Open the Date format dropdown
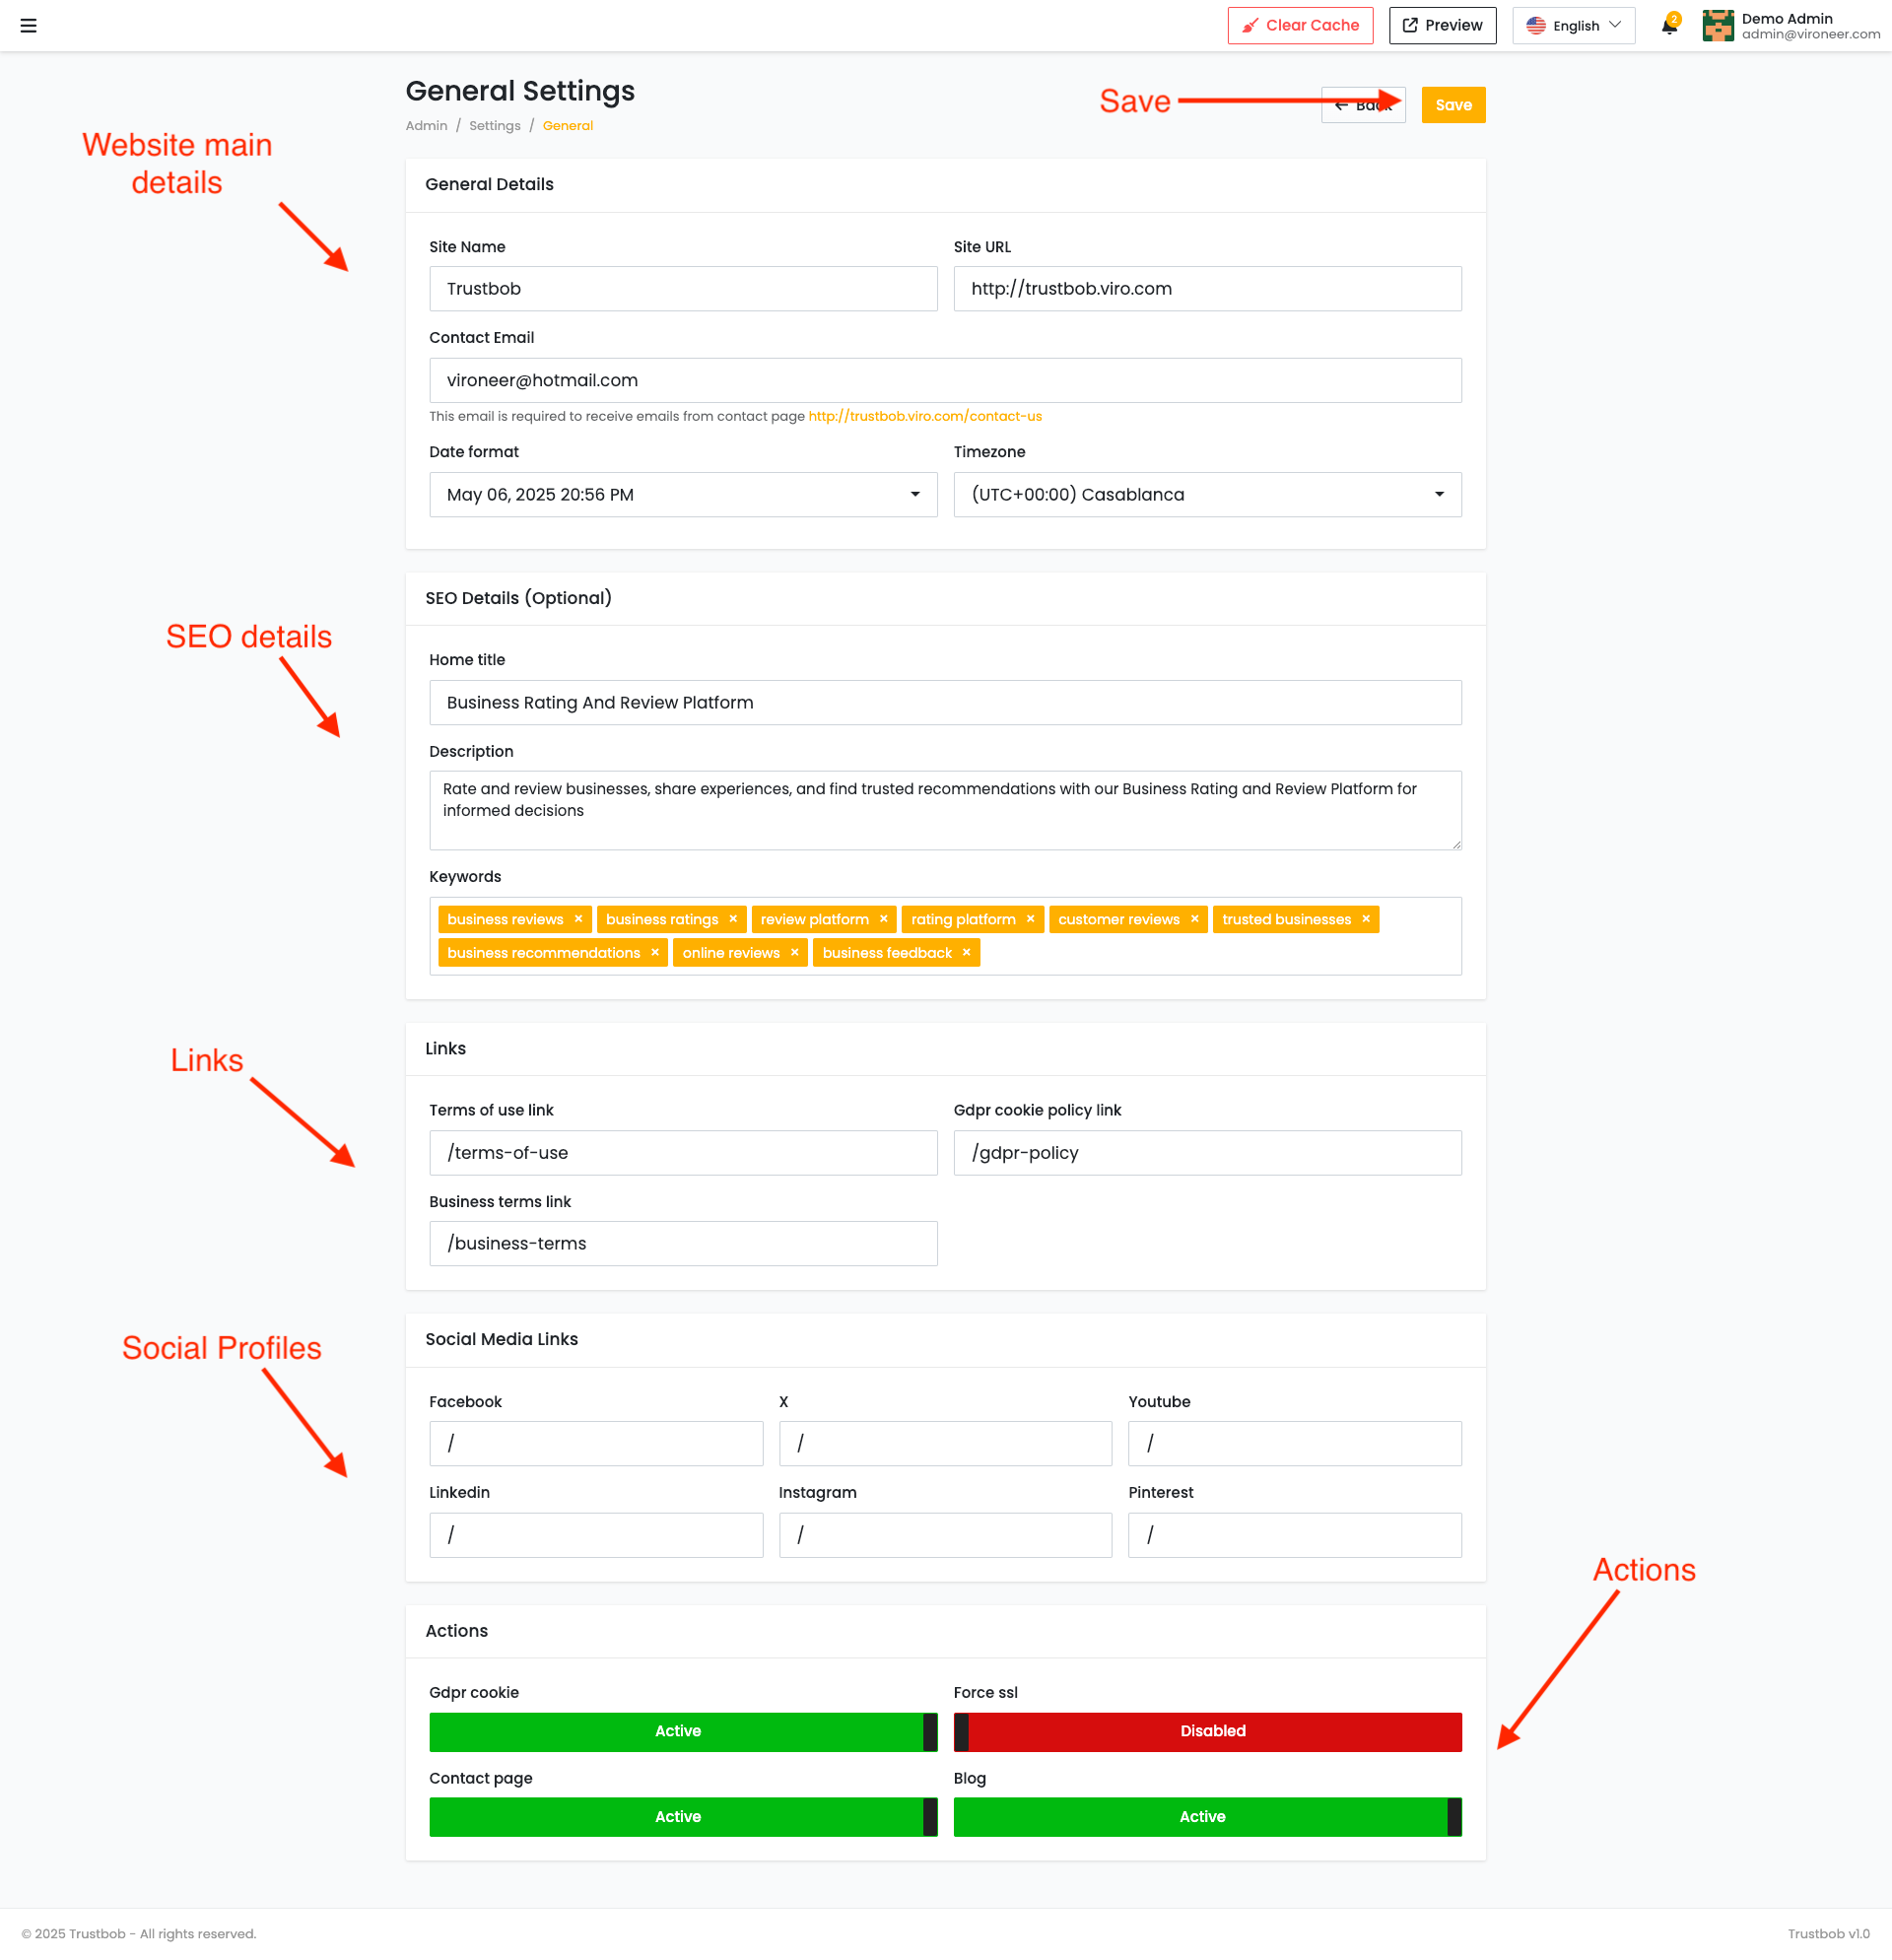The width and height of the screenshot is (1892, 1960). click(x=683, y=495)
